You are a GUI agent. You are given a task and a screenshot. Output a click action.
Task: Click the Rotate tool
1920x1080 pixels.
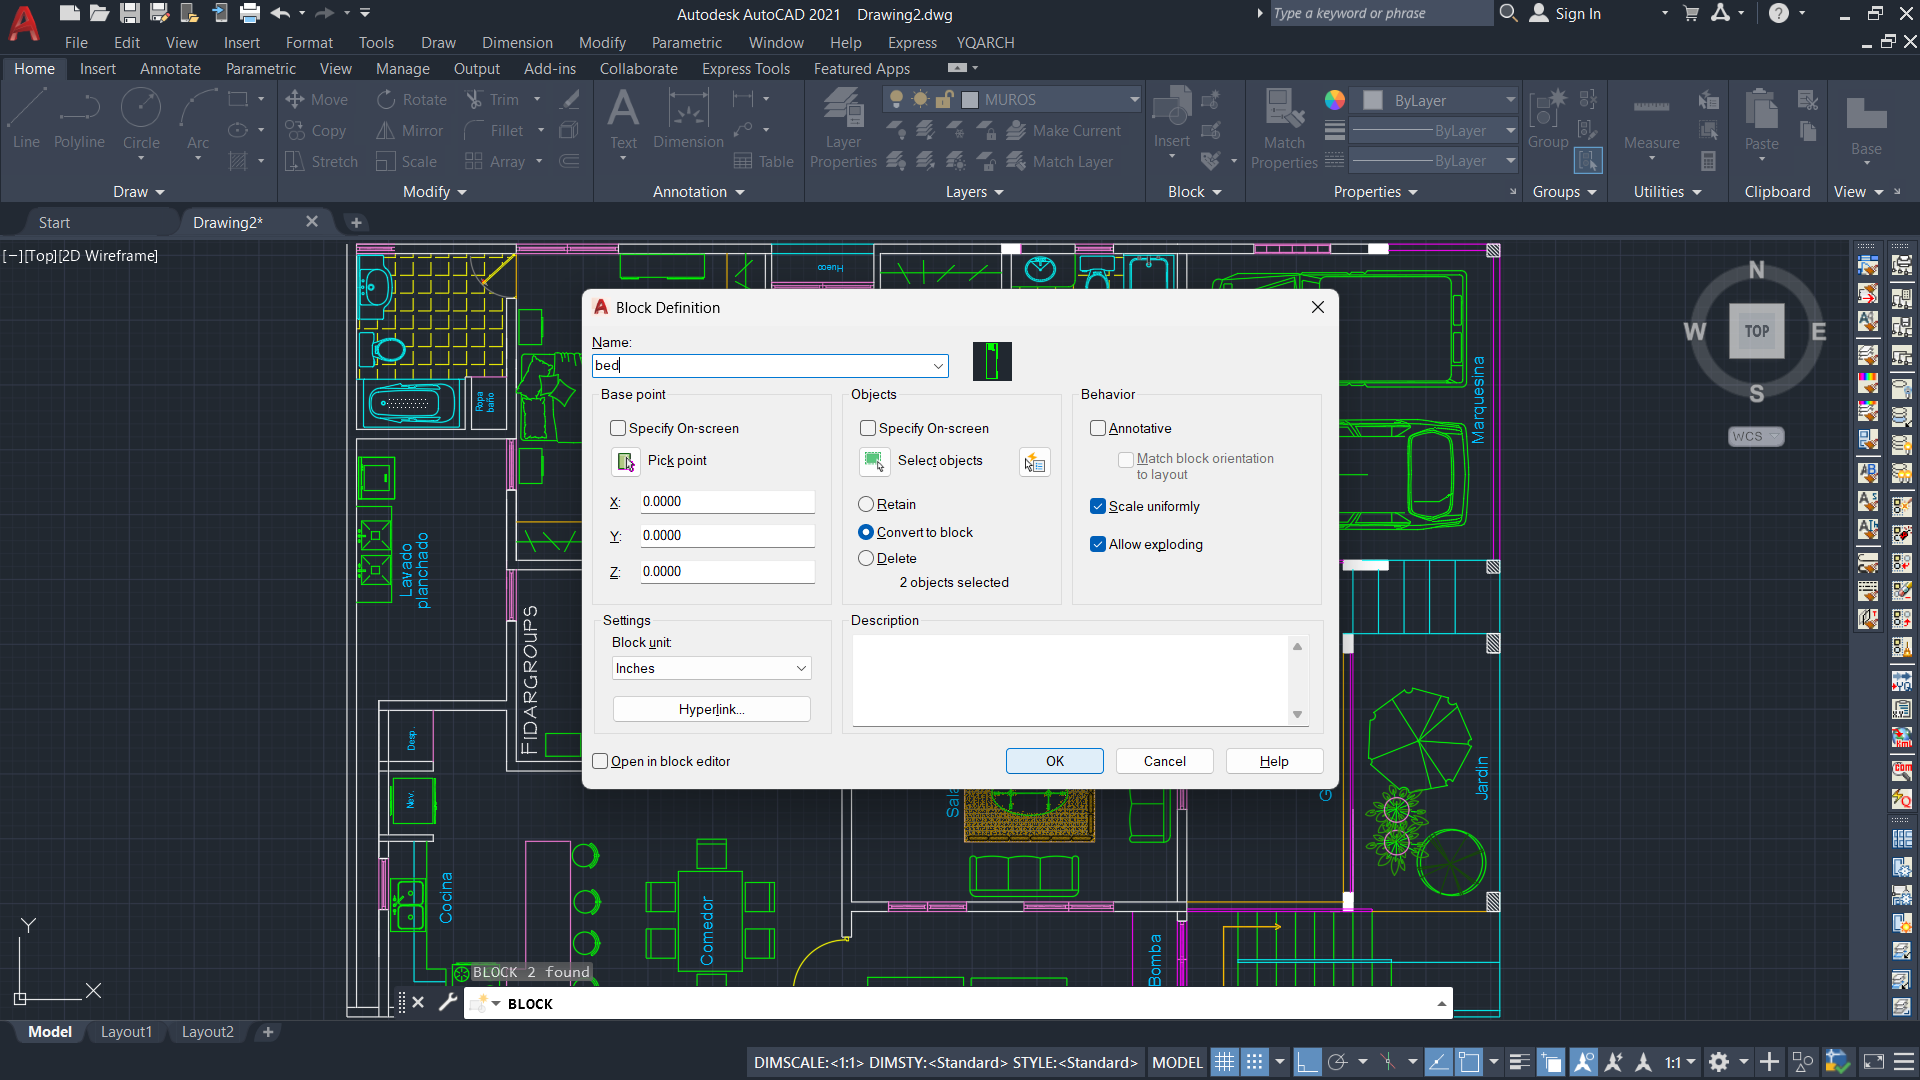(412, 100)
